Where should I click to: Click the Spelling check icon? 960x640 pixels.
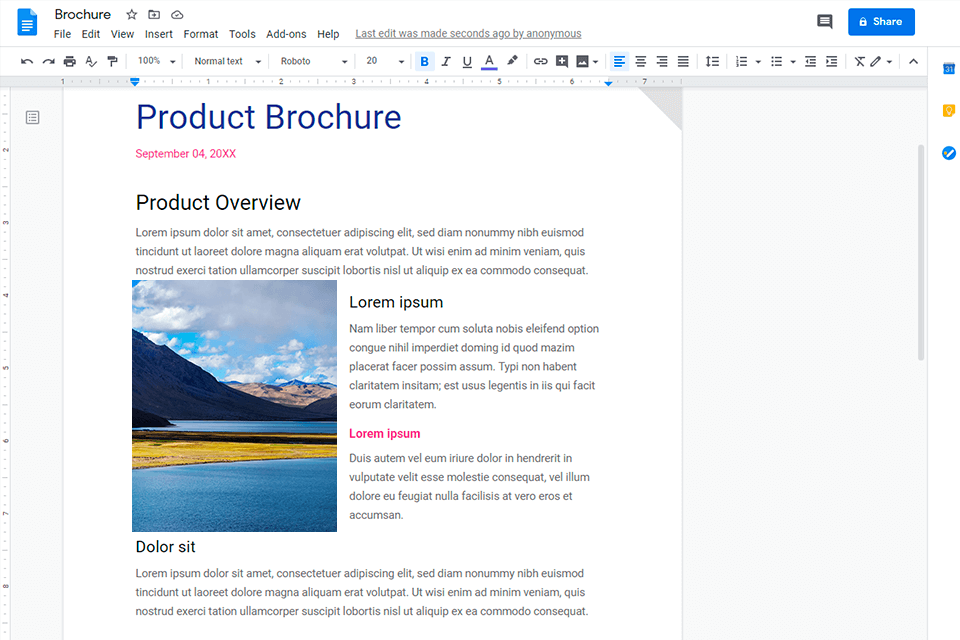pos(91,61)
